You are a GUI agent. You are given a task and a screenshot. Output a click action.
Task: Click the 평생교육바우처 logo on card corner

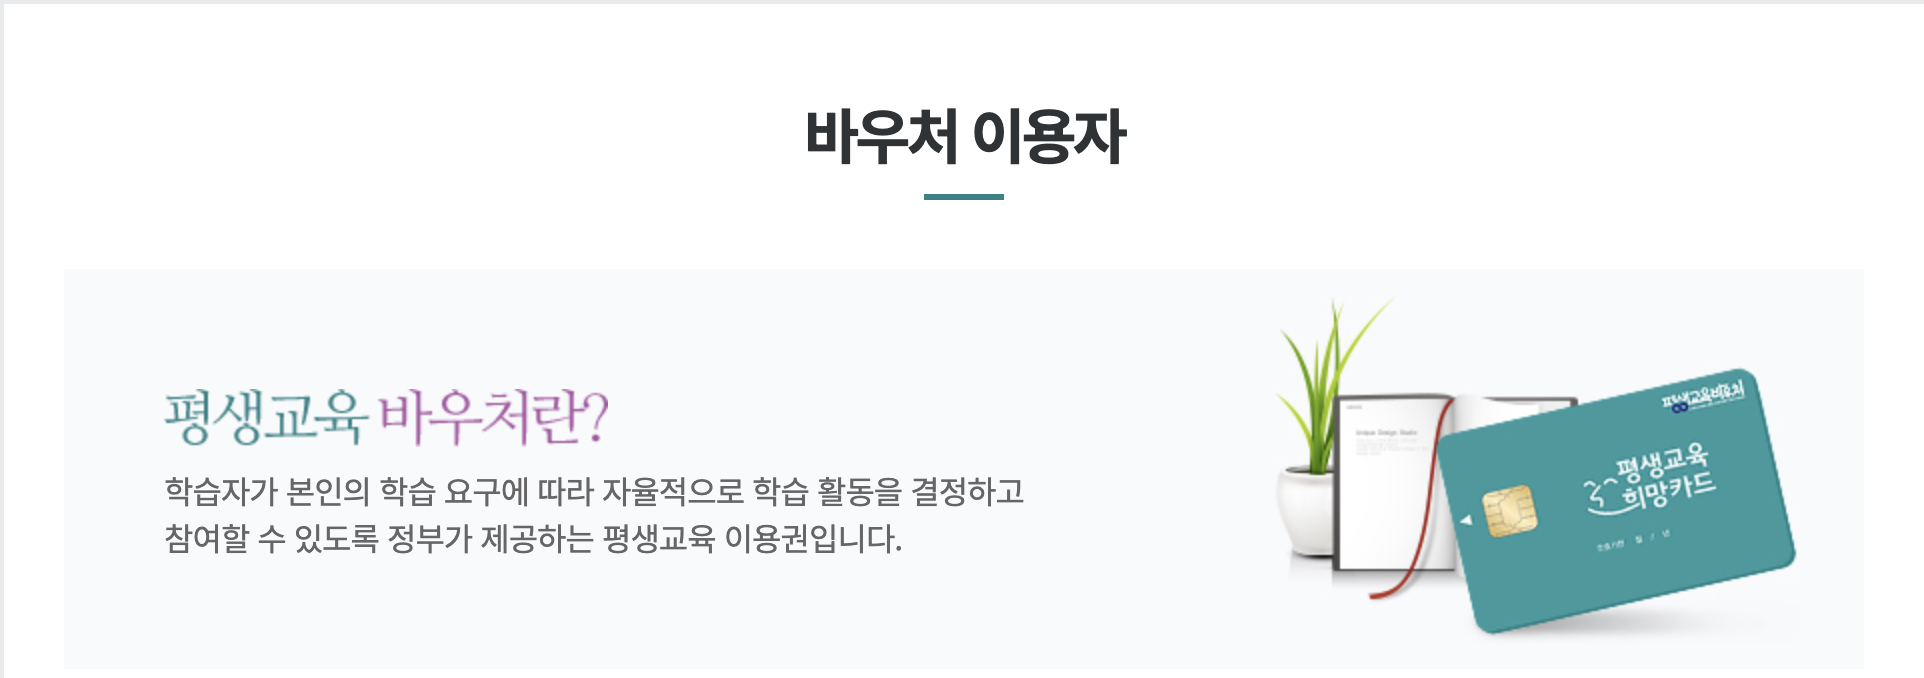[1703, 394]
